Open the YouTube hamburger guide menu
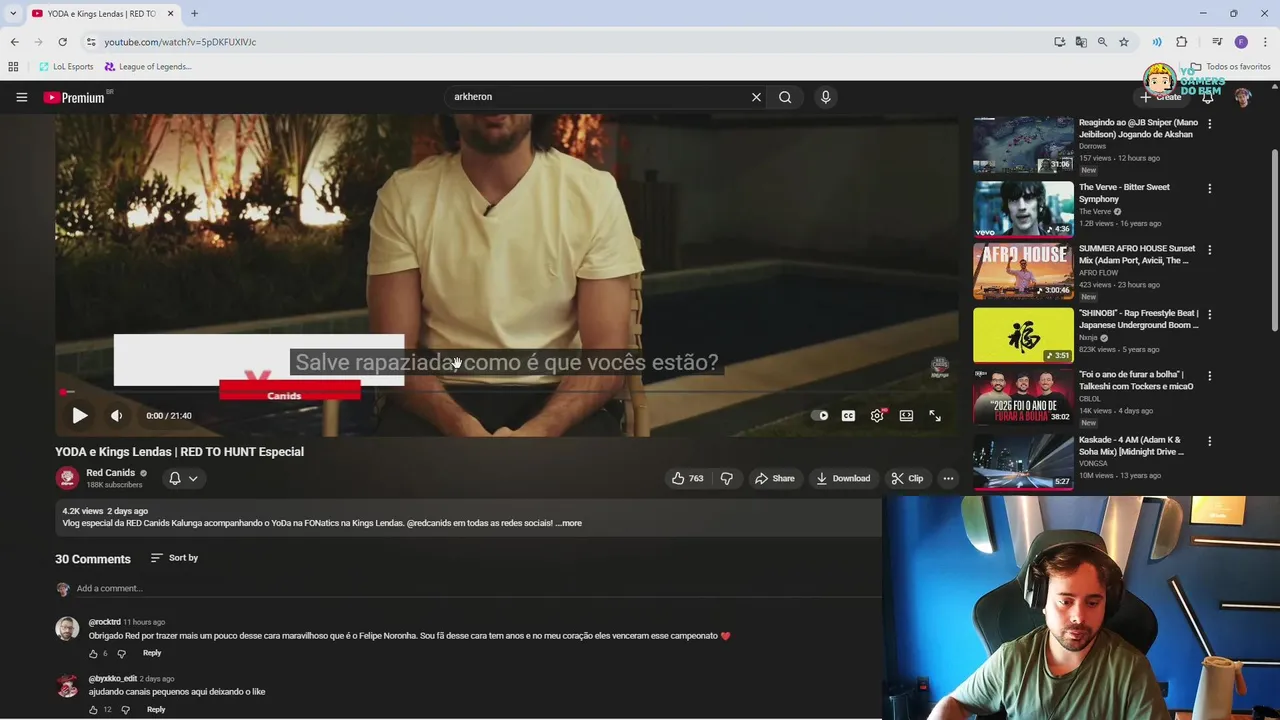The image size is (1280, 720). 21,97
